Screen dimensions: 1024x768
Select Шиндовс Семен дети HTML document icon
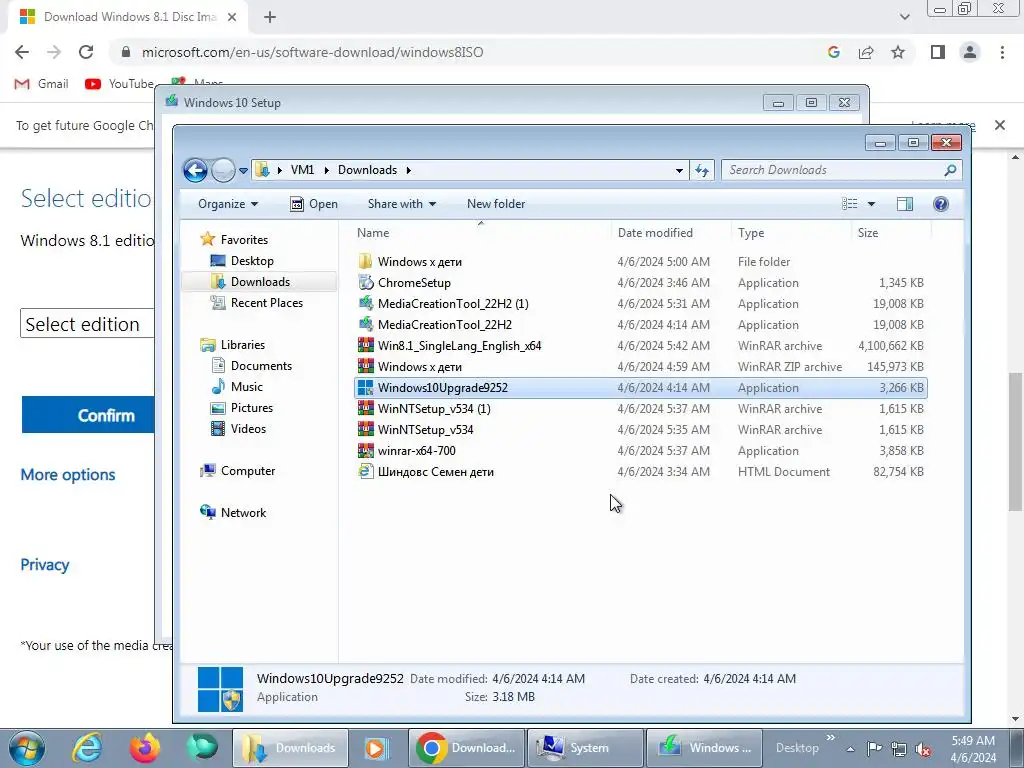coord(366,472)
